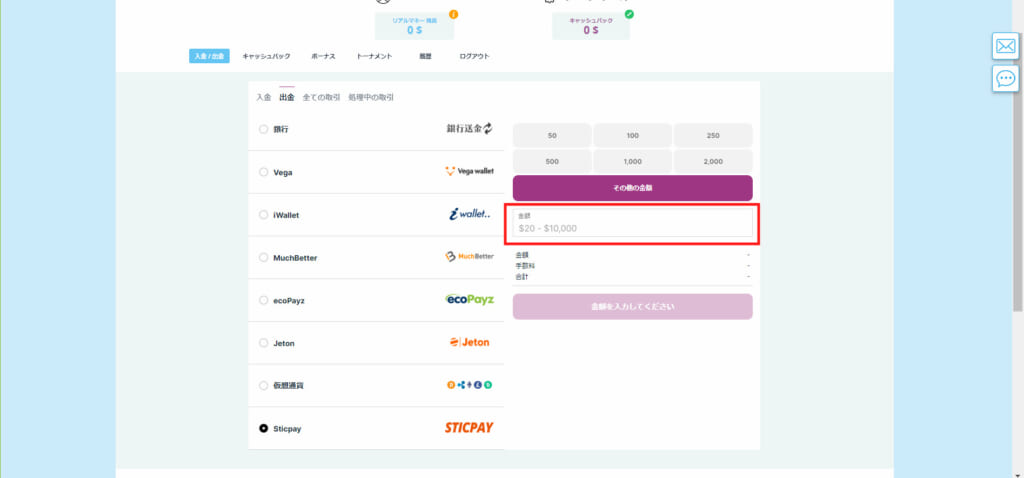Screen dimensions: 1024x478
Task: Open the キャッシュバック menu item
Action: [x=266, y=56]
